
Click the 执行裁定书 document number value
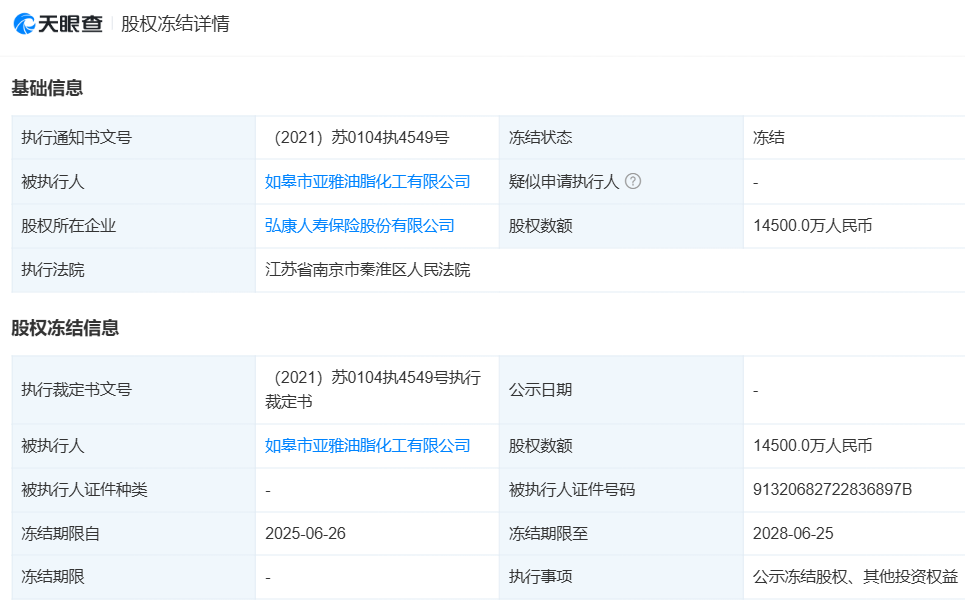click(x=373, y=390)
